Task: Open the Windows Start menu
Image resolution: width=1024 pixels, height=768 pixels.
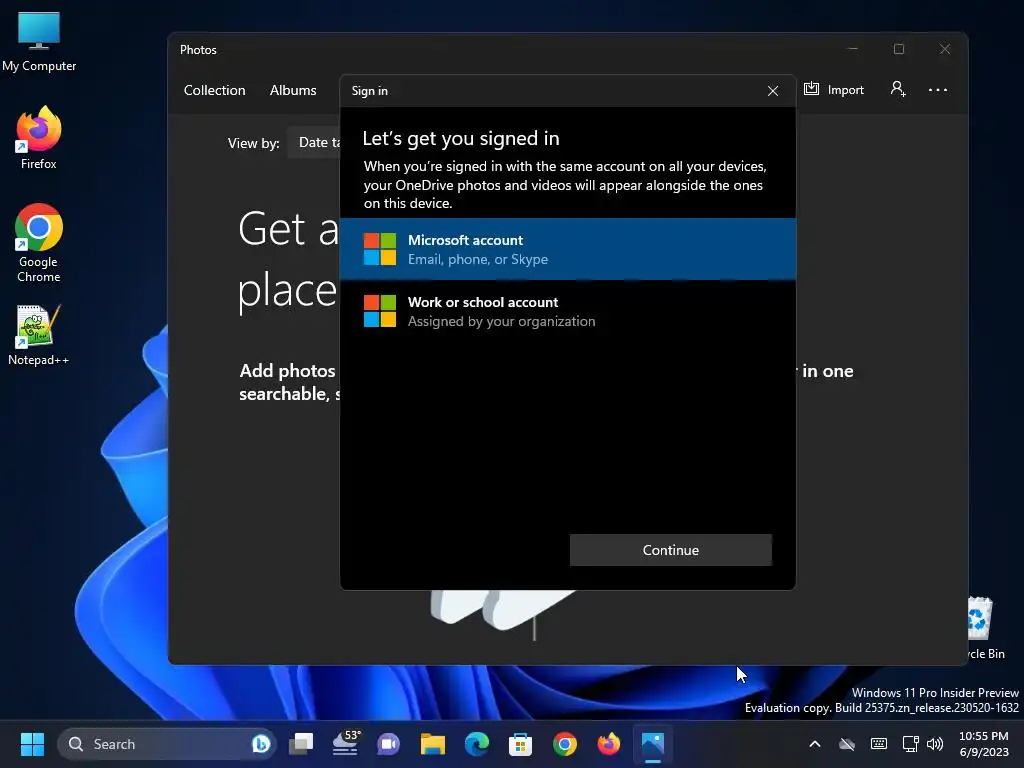Action: click(32, 744)
